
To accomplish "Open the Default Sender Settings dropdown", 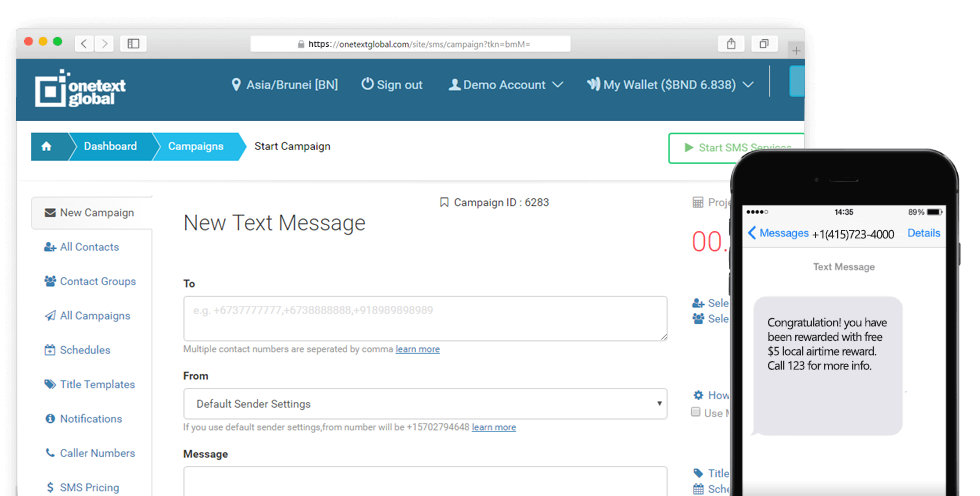I will tap(425, 404).
